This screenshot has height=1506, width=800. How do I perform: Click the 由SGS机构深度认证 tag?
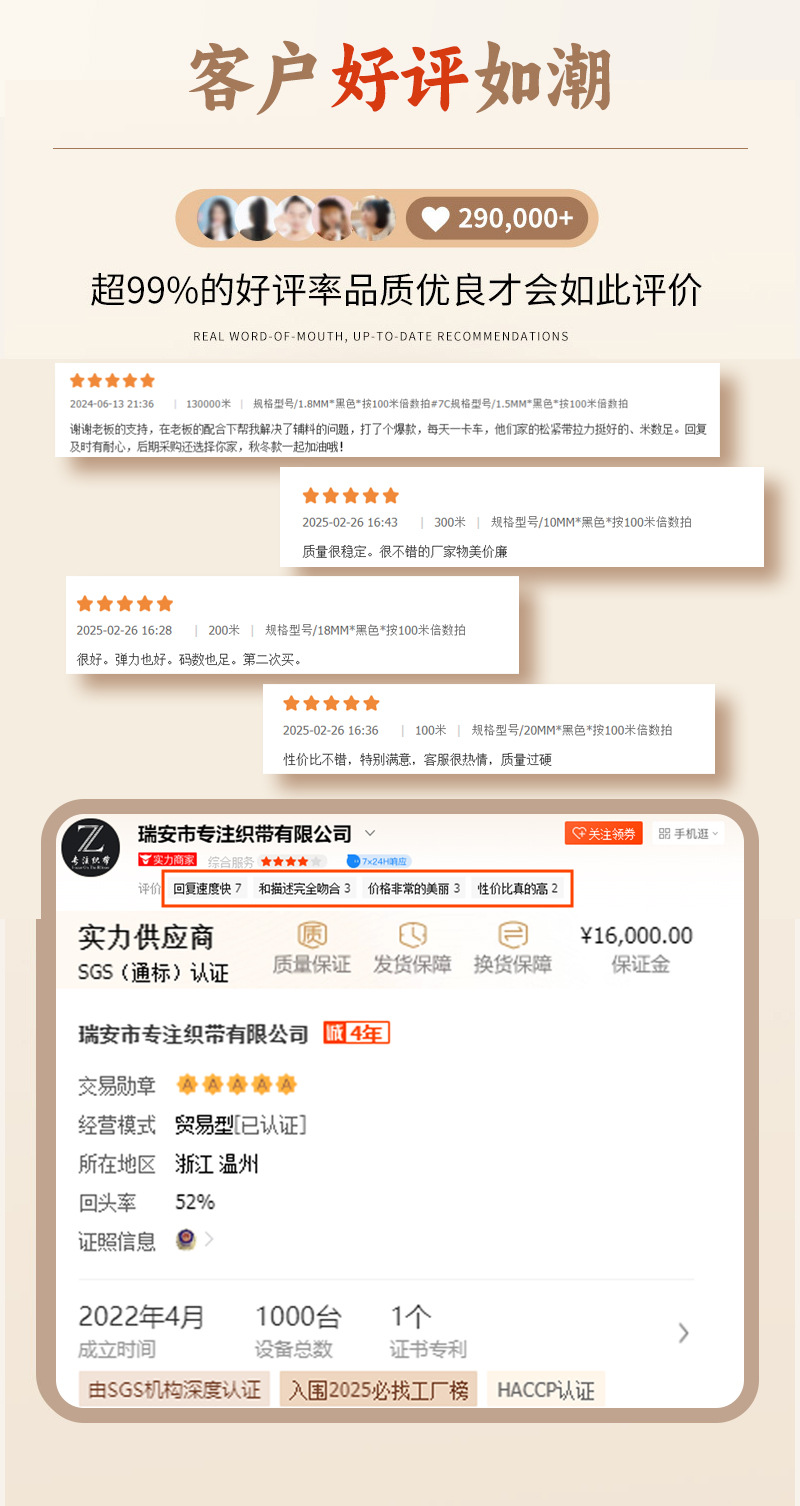coord(174,1390)
